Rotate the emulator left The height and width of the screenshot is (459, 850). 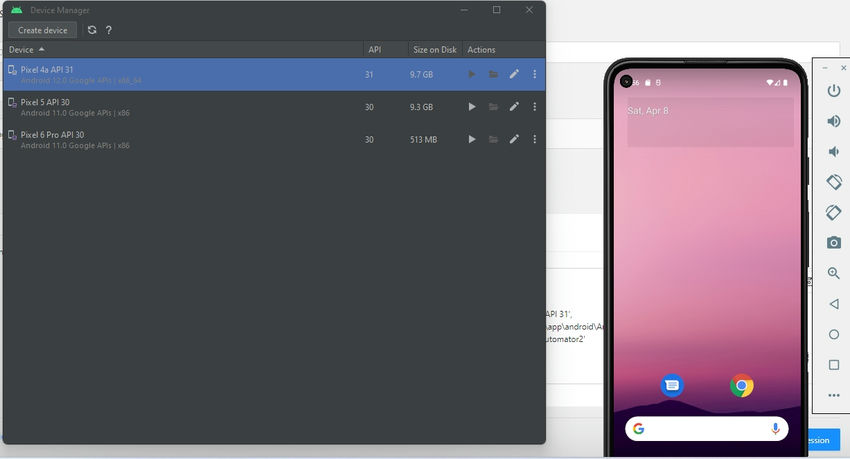[x=834, y=182]
